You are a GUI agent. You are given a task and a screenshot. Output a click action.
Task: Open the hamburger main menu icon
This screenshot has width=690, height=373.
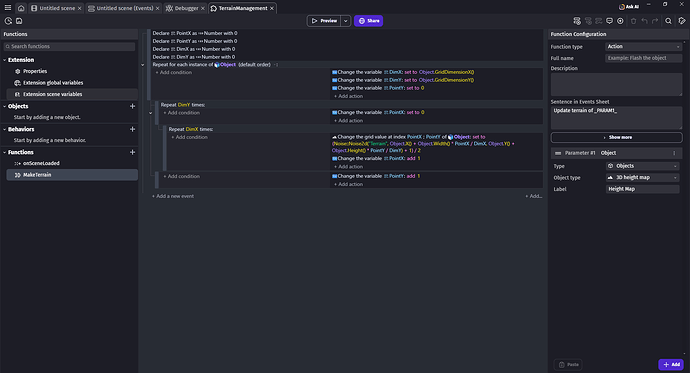coord(8,8)
